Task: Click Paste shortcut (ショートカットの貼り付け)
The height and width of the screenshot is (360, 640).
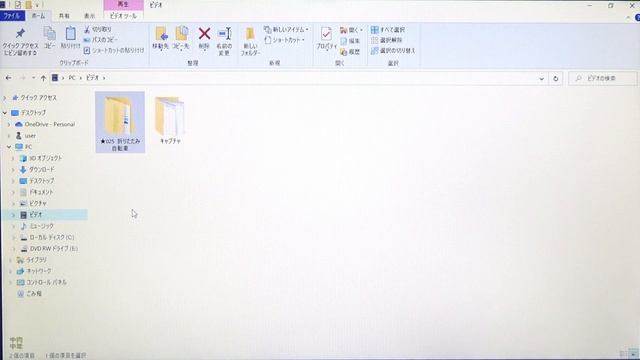Action: (x=114, y=50)
